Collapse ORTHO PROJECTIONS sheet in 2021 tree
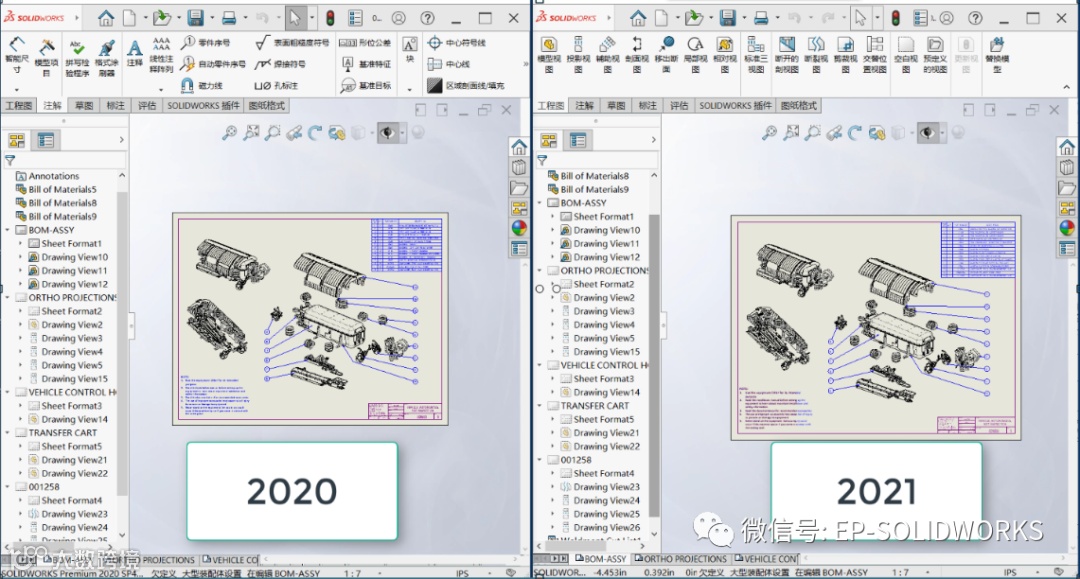This screenshot has height=579, width=1080. coord(540,271)
